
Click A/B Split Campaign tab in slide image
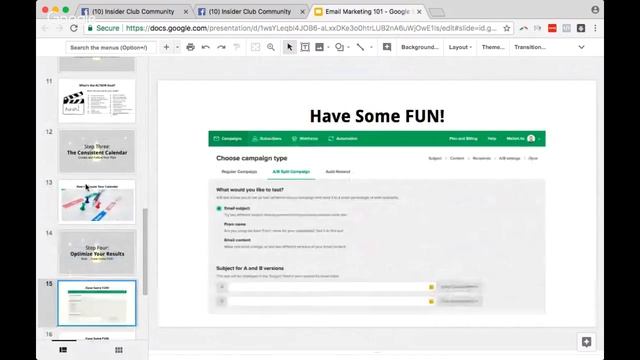coord(291,172)
